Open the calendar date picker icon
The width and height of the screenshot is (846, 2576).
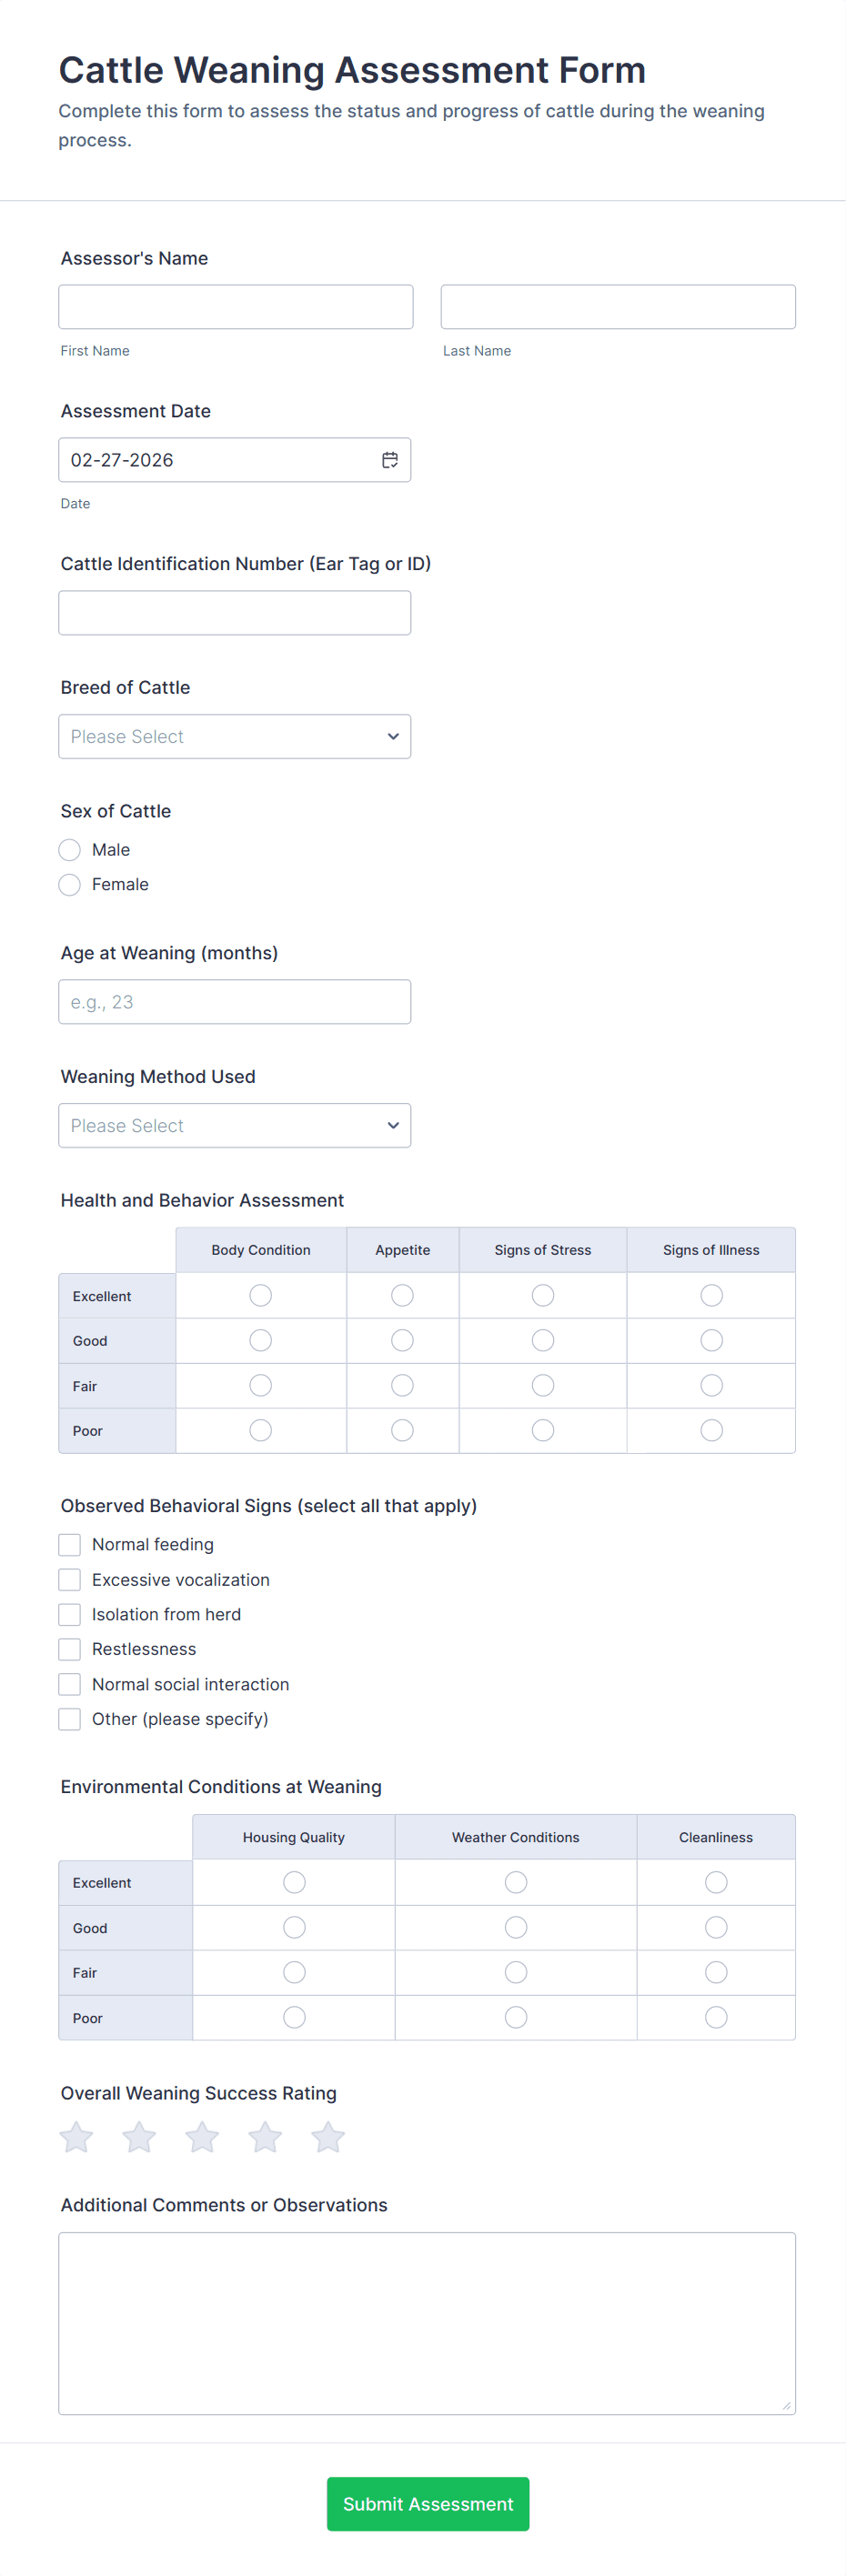point(390,460)
